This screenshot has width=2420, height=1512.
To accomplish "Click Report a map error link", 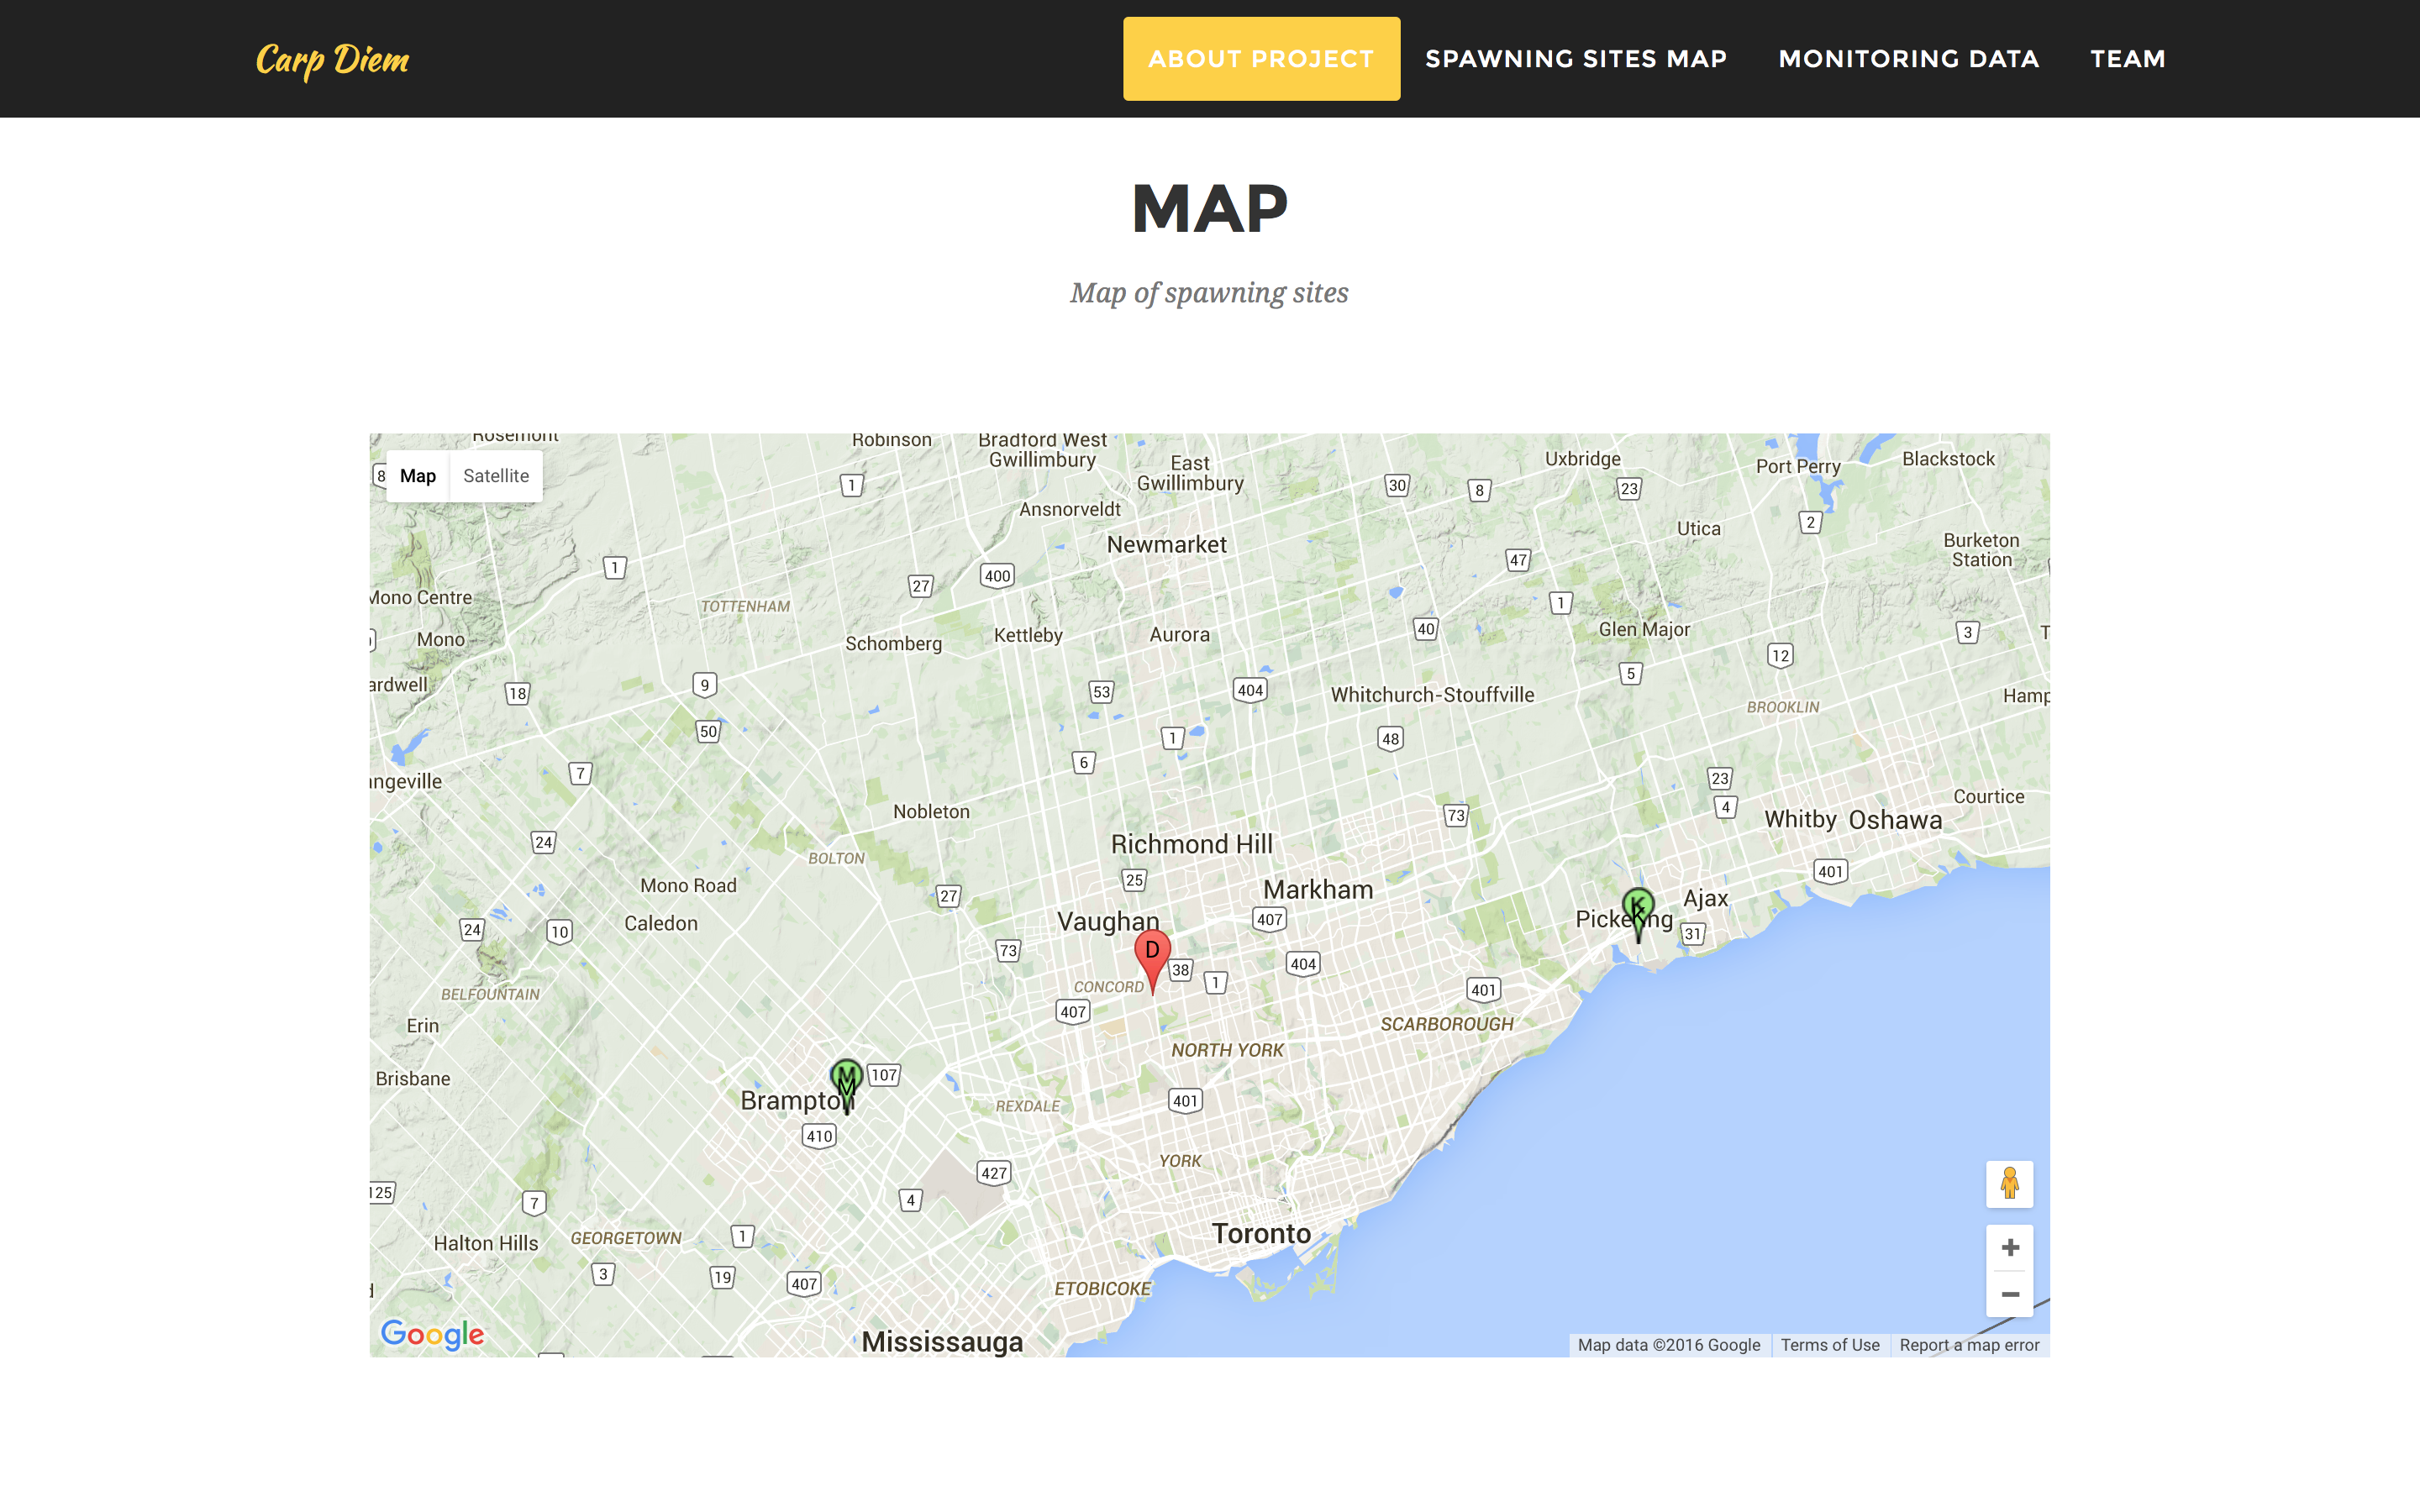I will pos(1968,1345).
